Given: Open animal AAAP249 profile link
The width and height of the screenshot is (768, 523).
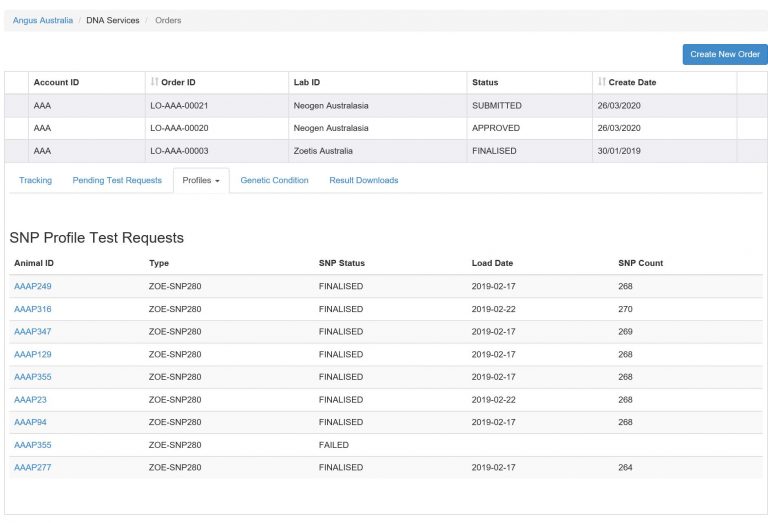Looking at the screenshot, I should (x=33, y=287).
